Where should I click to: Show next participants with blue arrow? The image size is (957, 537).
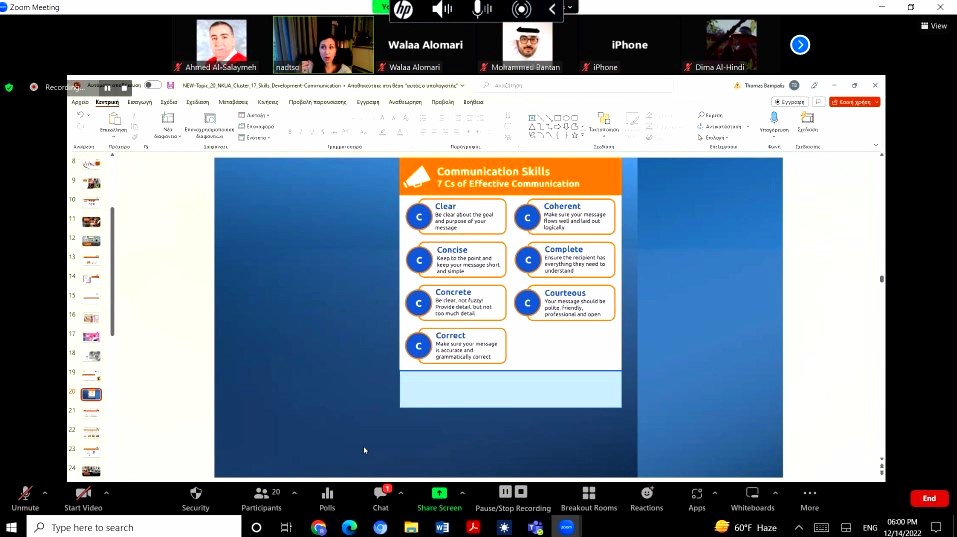(x=800, y=45)
